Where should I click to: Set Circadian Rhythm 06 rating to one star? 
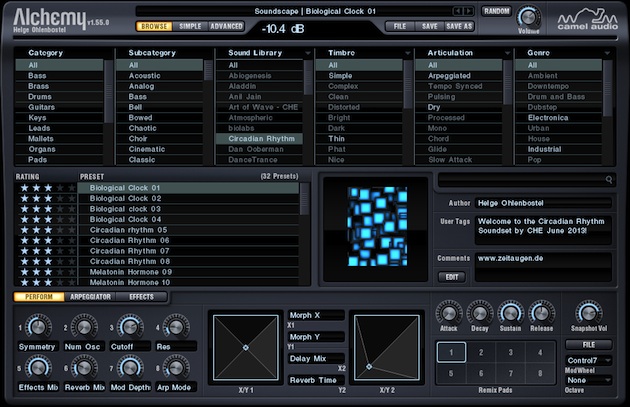tap(25, 240)
